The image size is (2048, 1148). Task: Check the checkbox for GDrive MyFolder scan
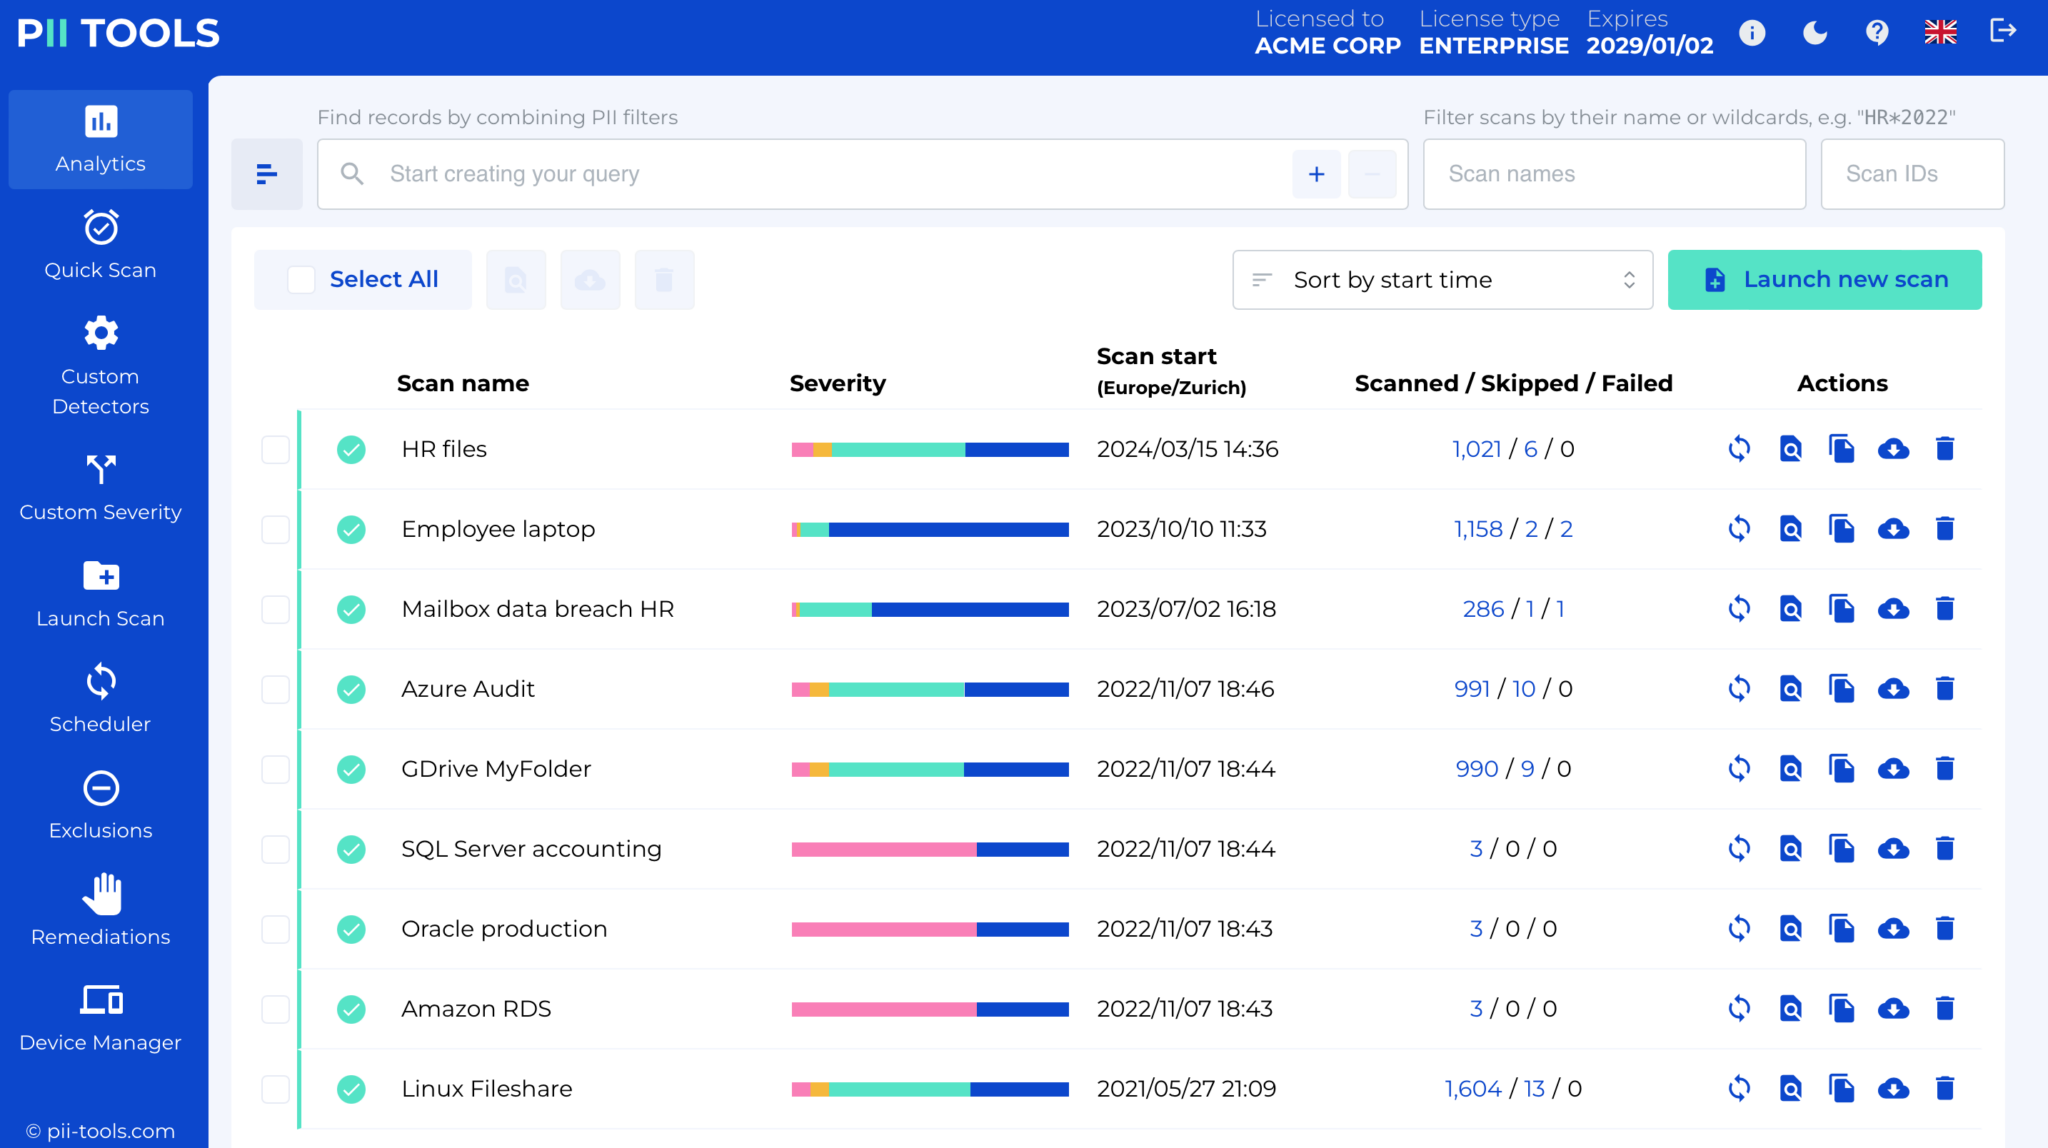click(275, 769)
